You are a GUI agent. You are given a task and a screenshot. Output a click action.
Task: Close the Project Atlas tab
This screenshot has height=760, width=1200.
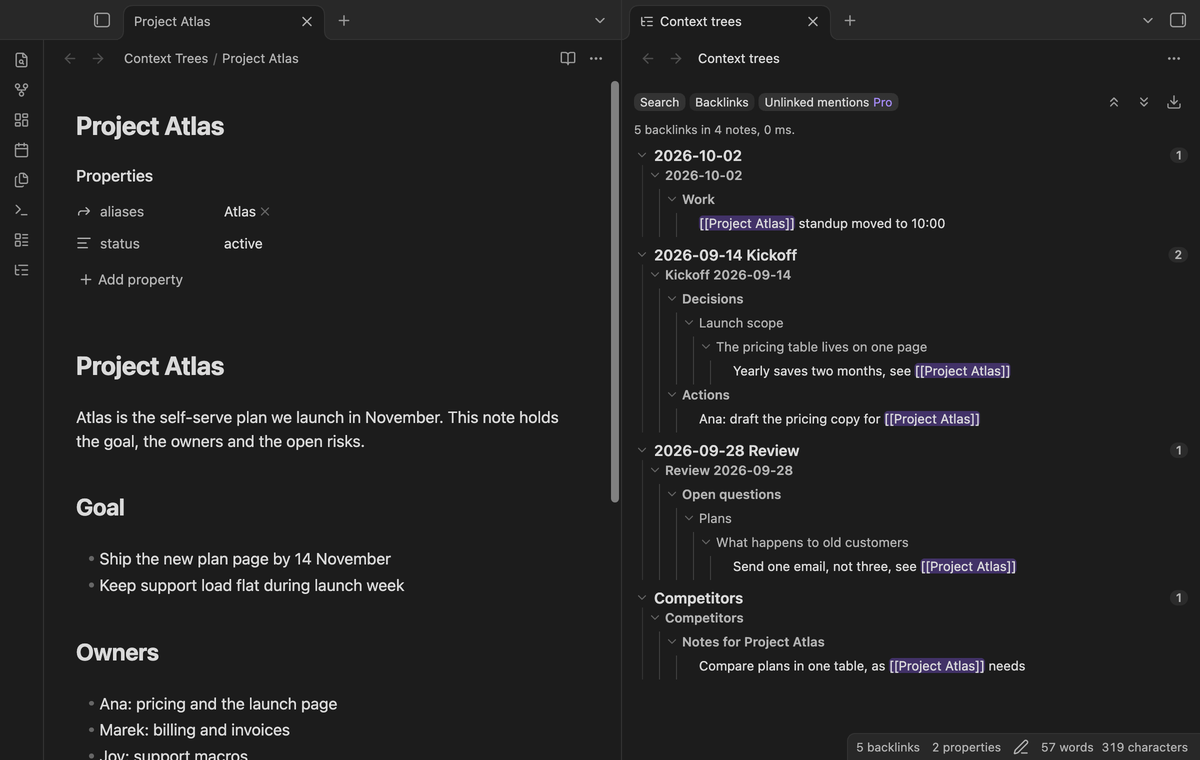(x=307, y=21)
